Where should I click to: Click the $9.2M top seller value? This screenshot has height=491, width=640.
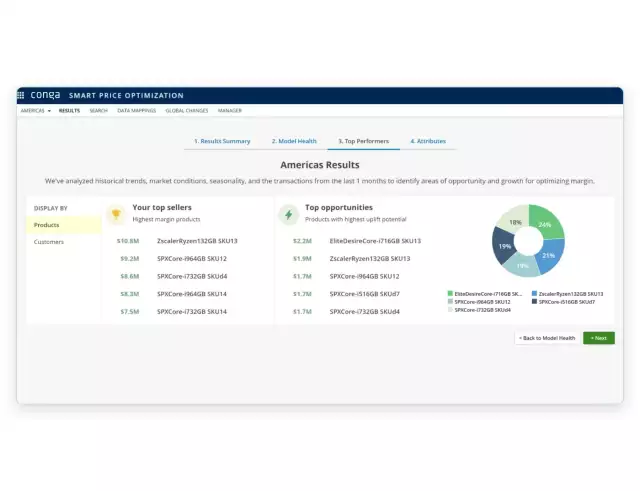[130, 258]
